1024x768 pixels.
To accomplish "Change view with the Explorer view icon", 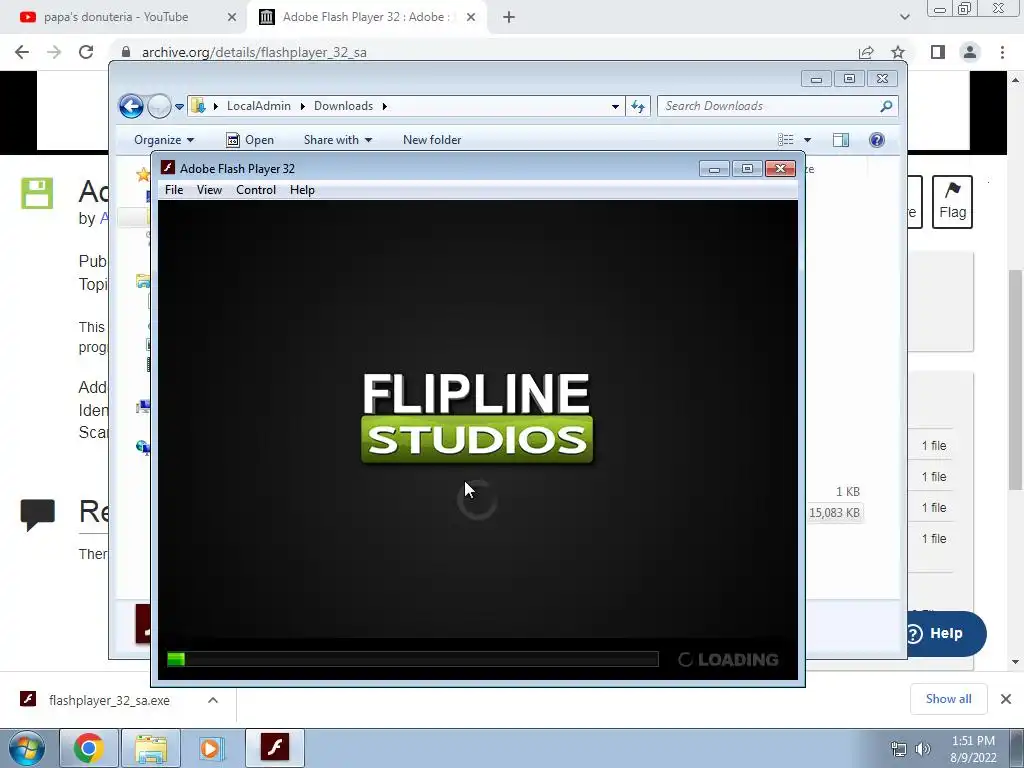I will tap(786, 140).
